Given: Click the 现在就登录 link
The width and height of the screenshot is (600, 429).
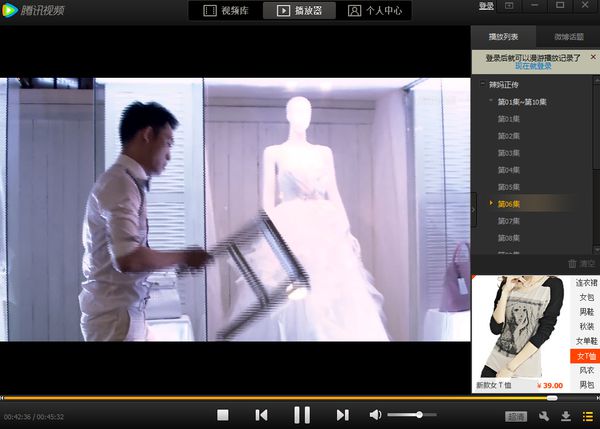Looking at the screenshot, I should (533, 66).
